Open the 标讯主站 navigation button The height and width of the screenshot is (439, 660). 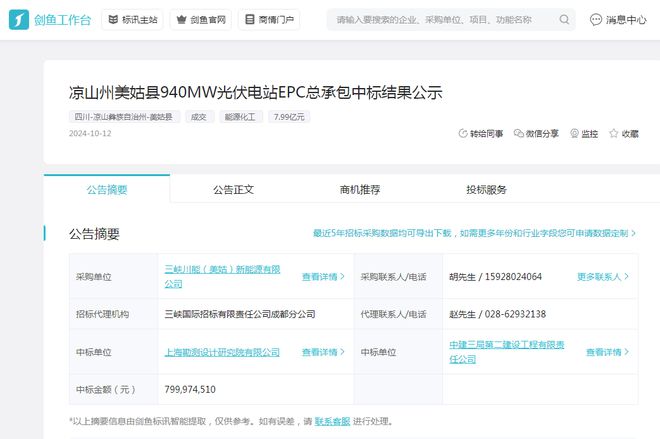(x=133, y=19)
